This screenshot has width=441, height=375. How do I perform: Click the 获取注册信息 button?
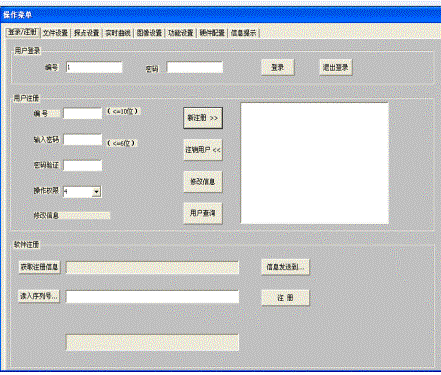pos(39,267)
